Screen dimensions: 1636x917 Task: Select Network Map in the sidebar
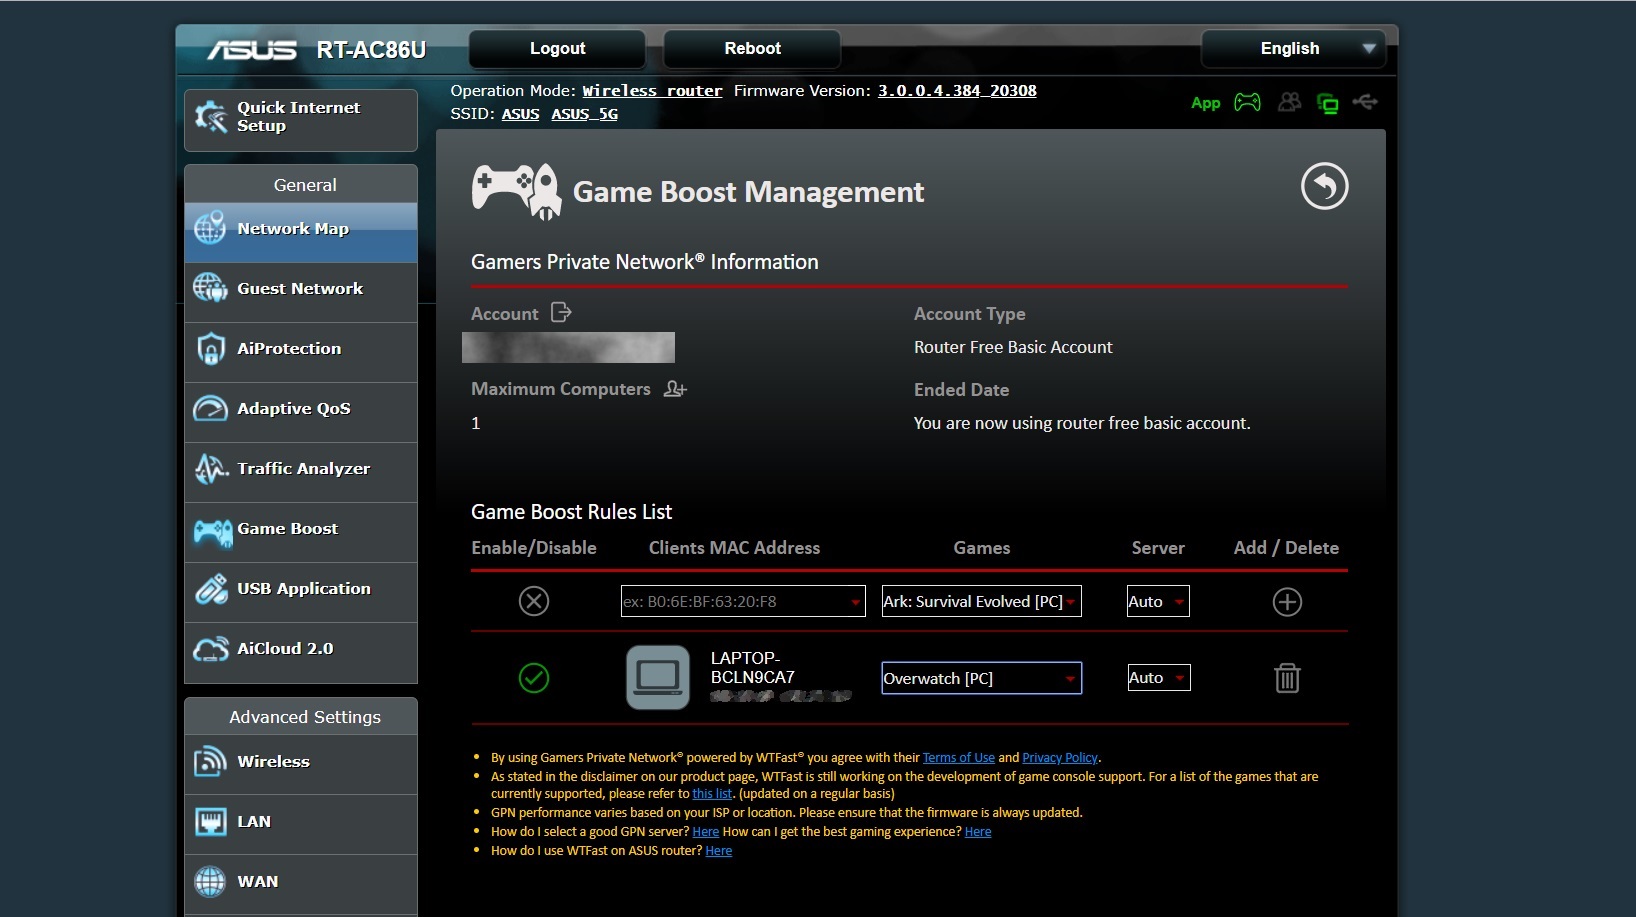pyautogui.click(x=301, y=232)
